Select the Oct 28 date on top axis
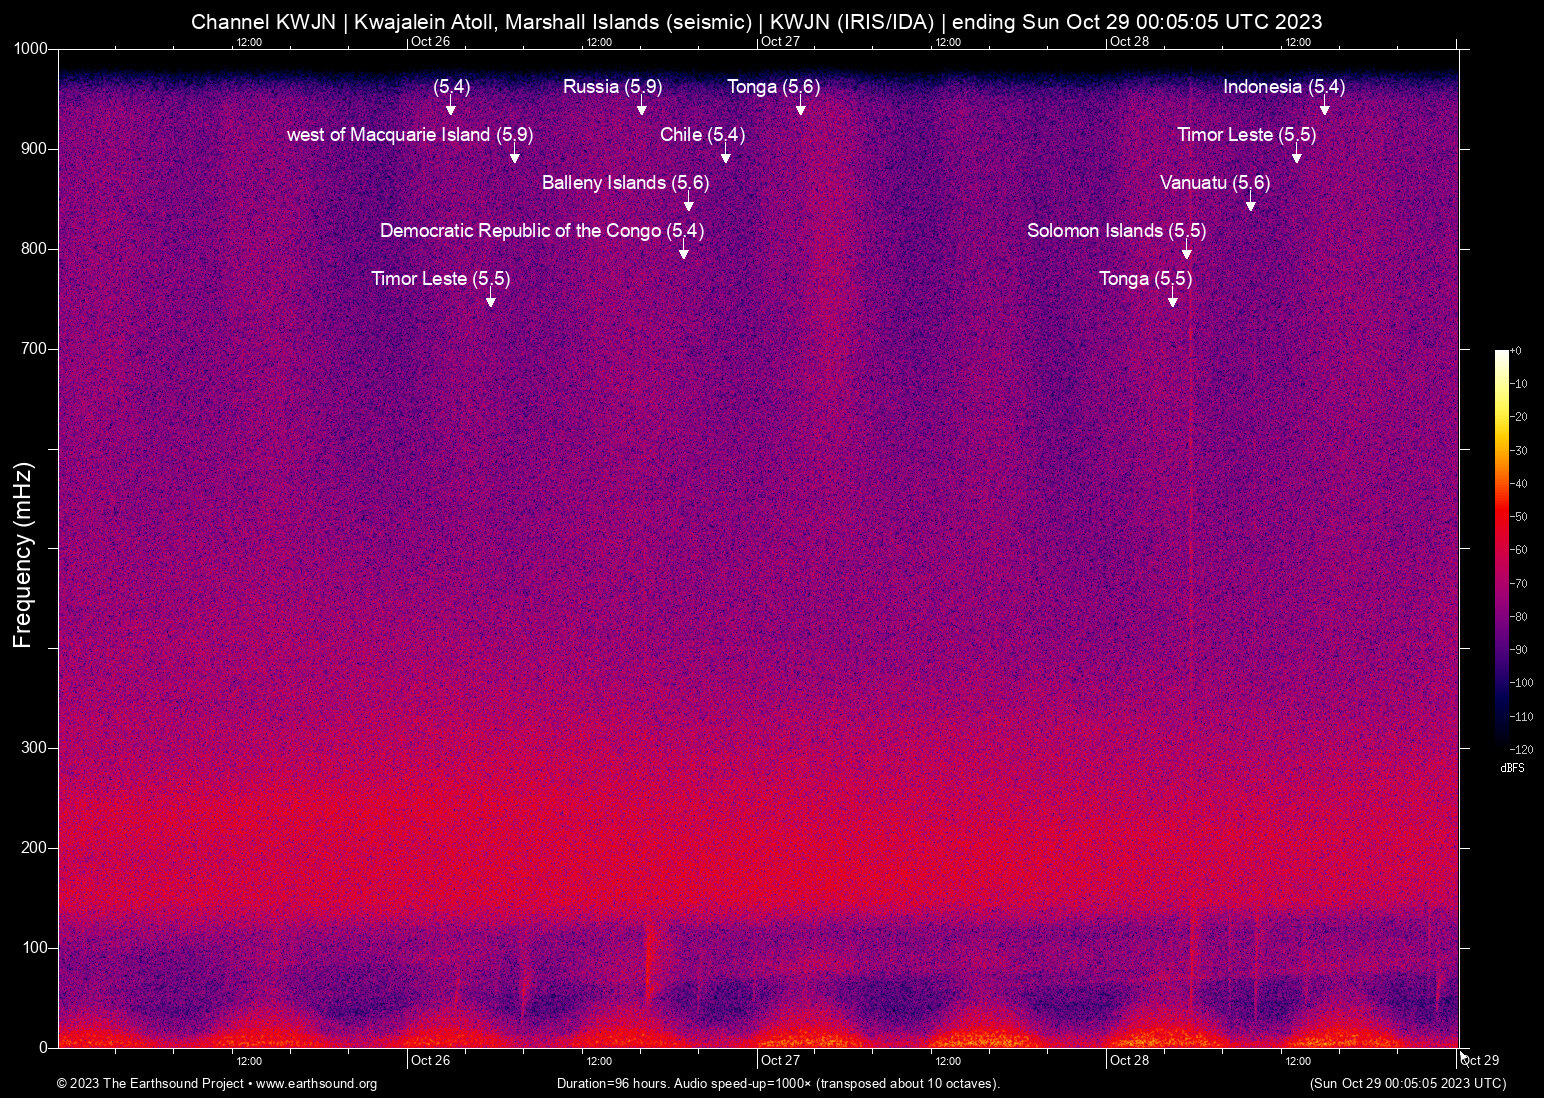The image size is (1544, 1098). (1129, 42)
